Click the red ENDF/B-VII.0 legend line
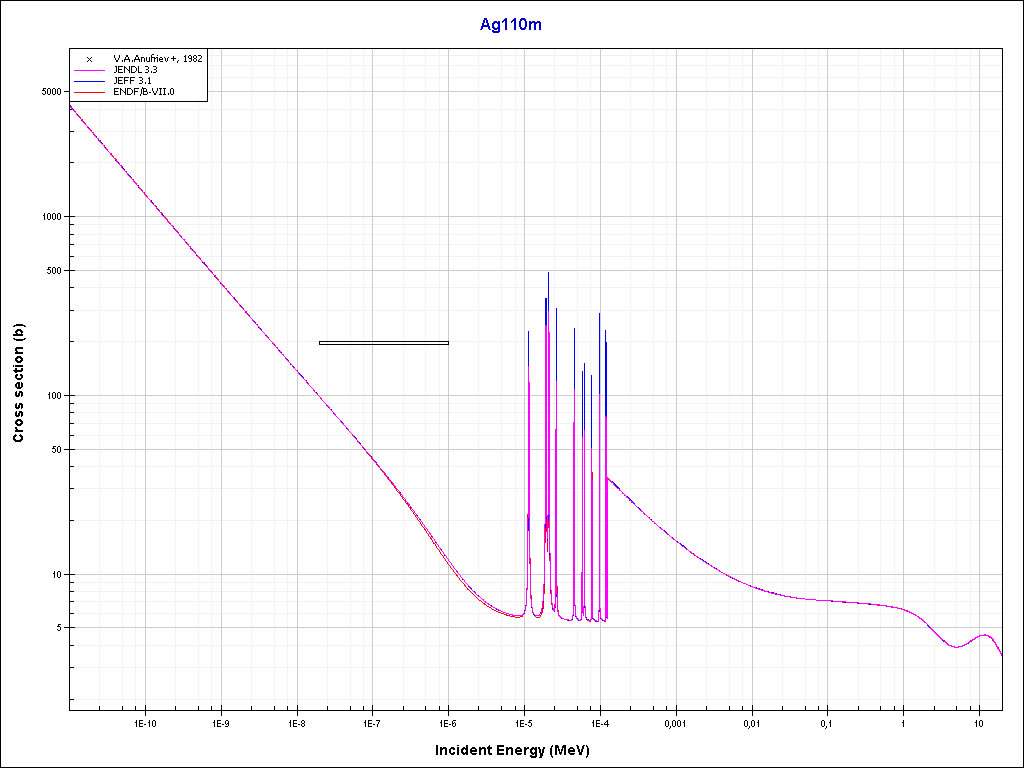The image size is (1024, 768). [x=89, y=92]
